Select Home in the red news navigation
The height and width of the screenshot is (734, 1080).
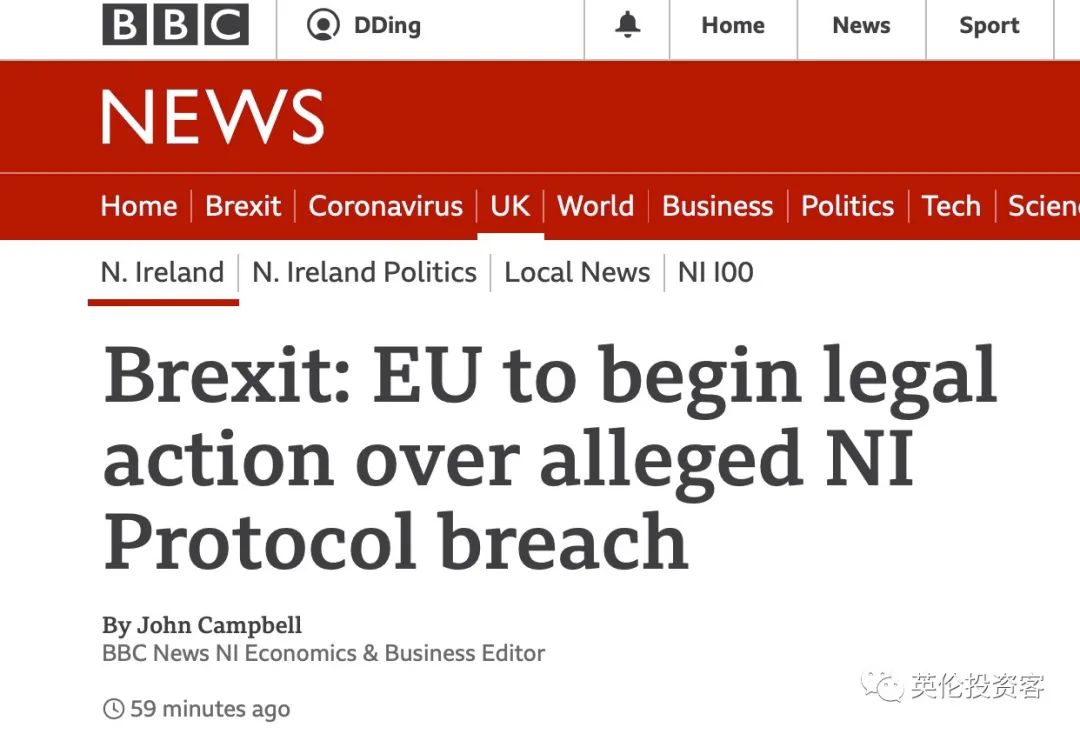(138, 206)
